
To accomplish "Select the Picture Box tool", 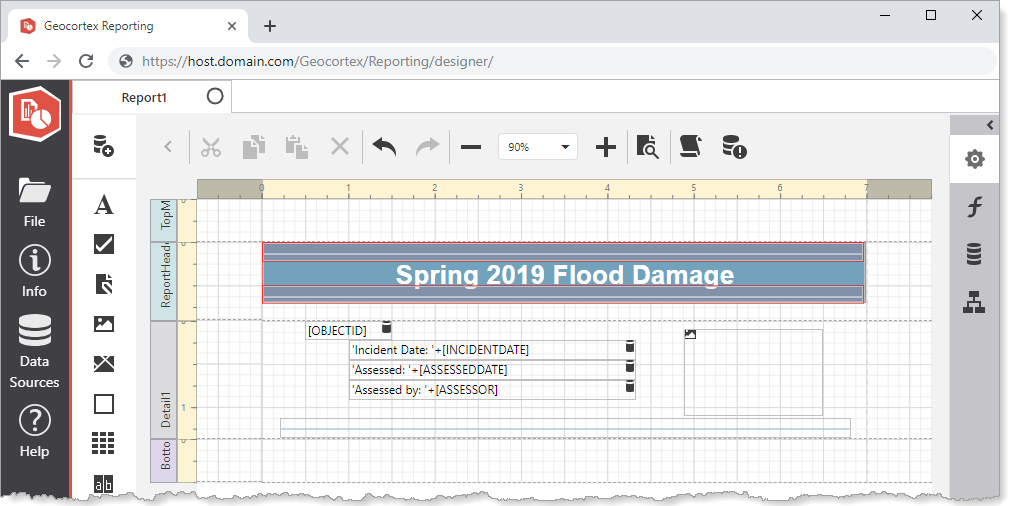I will click(103, 324).
